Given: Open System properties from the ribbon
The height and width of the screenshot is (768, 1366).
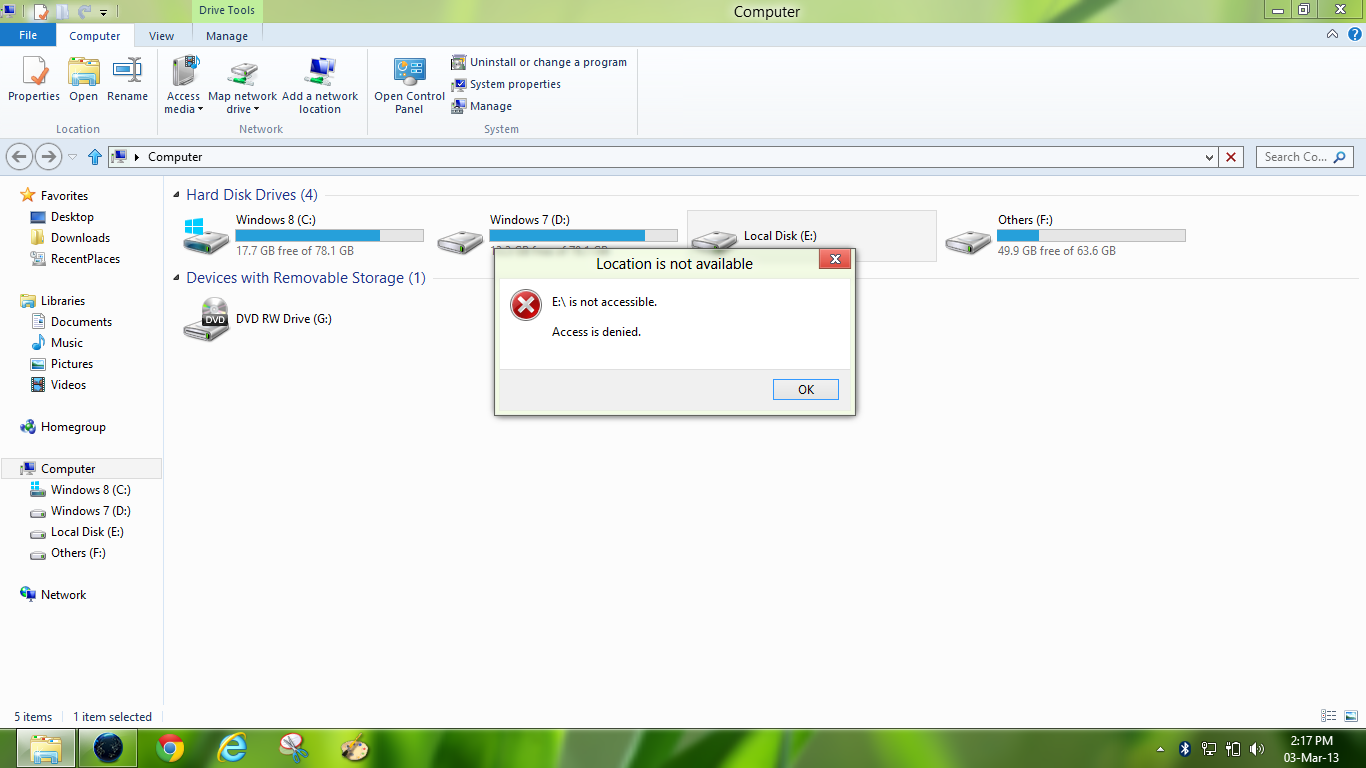Looking at the screenshot, I should point(506,84).
